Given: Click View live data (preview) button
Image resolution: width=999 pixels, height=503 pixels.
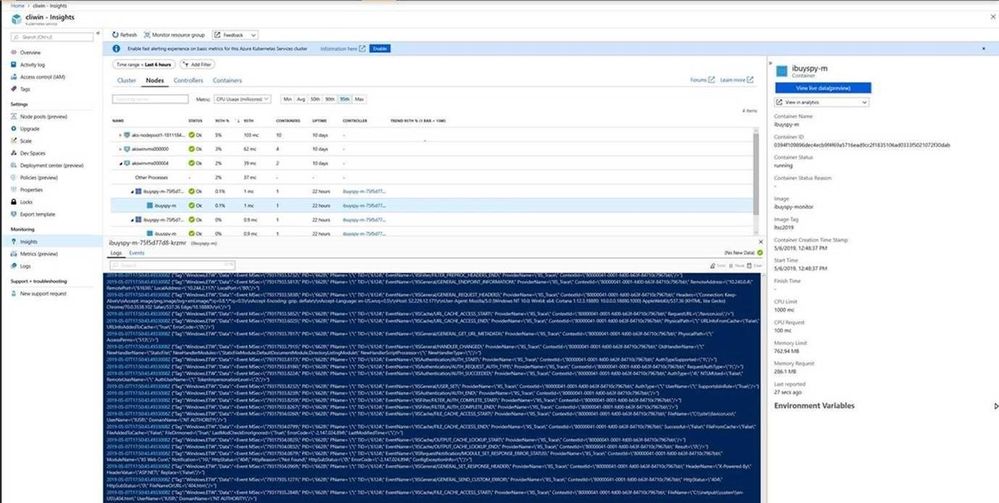Looking at the screenshot, I should click(823, 88).
